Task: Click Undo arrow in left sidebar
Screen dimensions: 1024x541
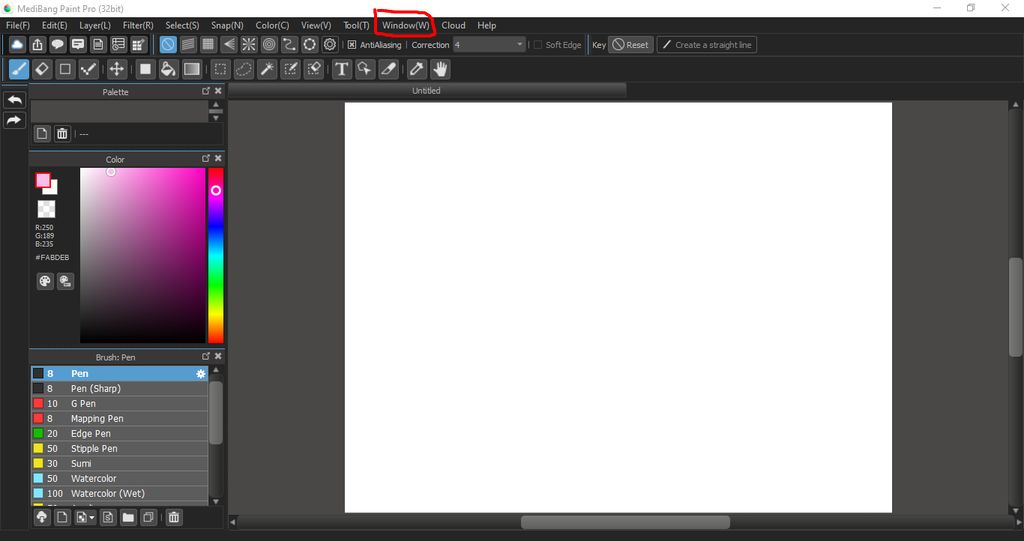Action: click(x=14, y=99)
